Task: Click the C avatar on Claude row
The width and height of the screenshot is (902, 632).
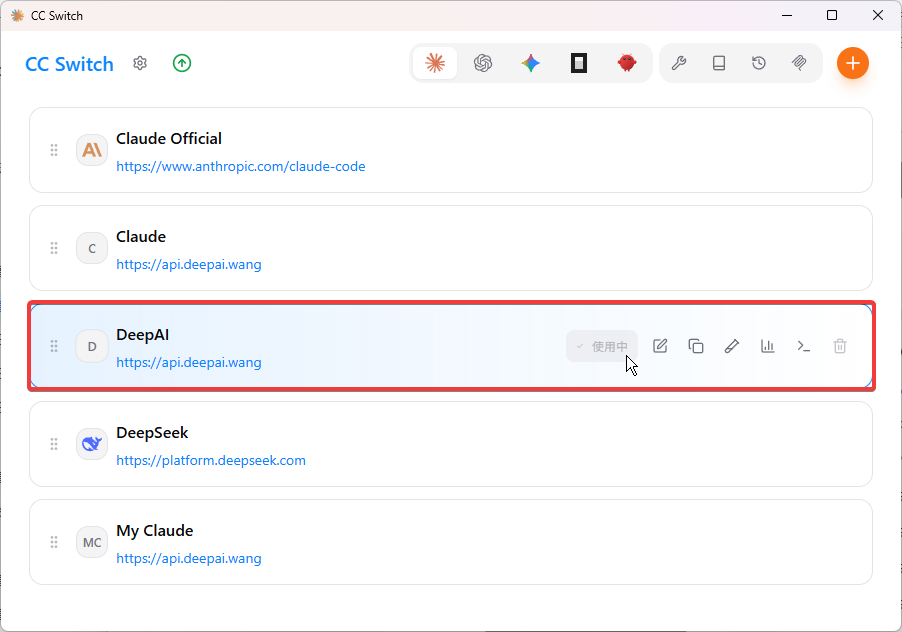Action: click(x=92, y=248)
